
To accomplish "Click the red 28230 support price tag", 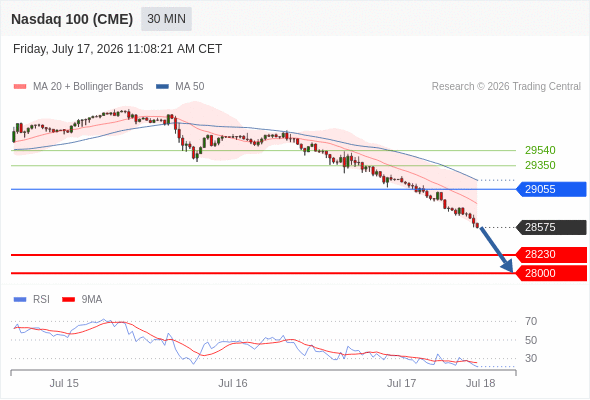I will 551,254.
